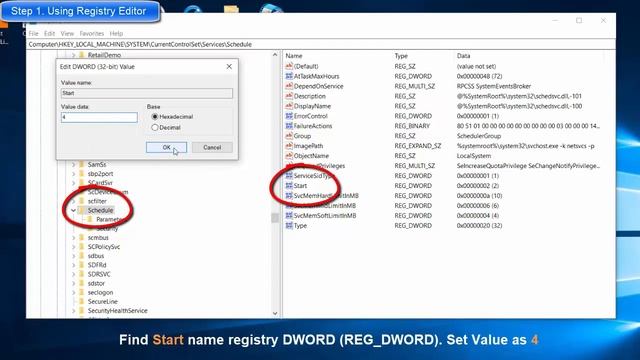This screenshot has height=360, width=640.
Task: Click the sdbus folder icon
Action: [82, 256]
